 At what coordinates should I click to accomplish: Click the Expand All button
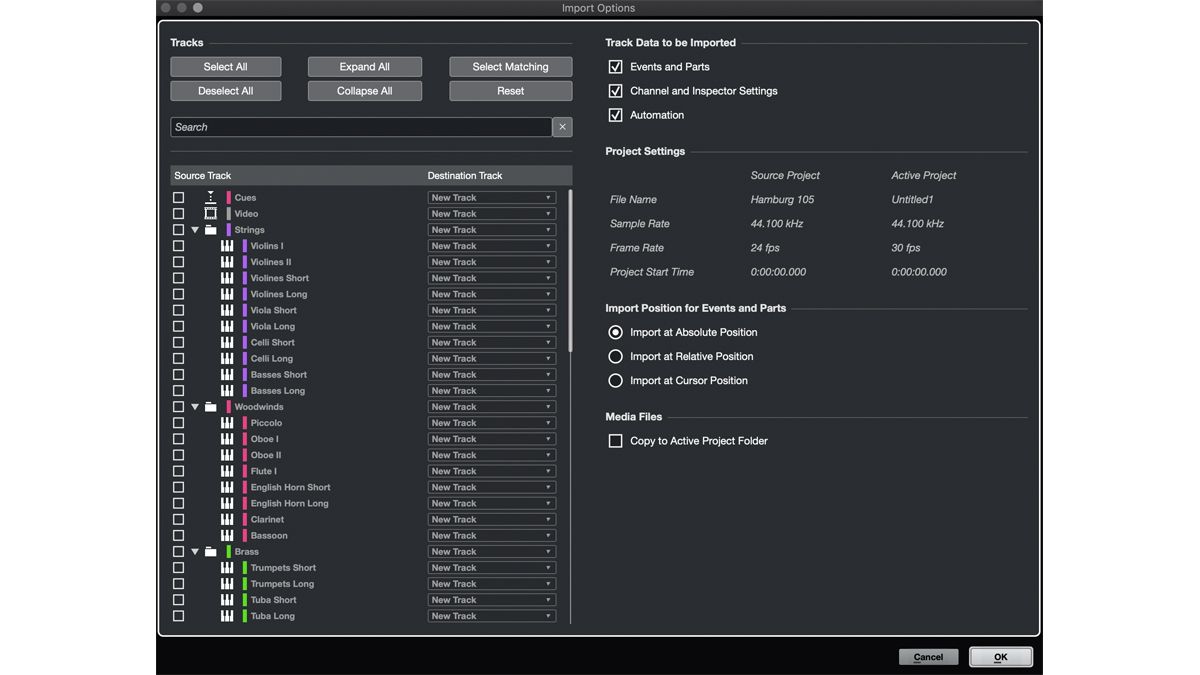365,67
